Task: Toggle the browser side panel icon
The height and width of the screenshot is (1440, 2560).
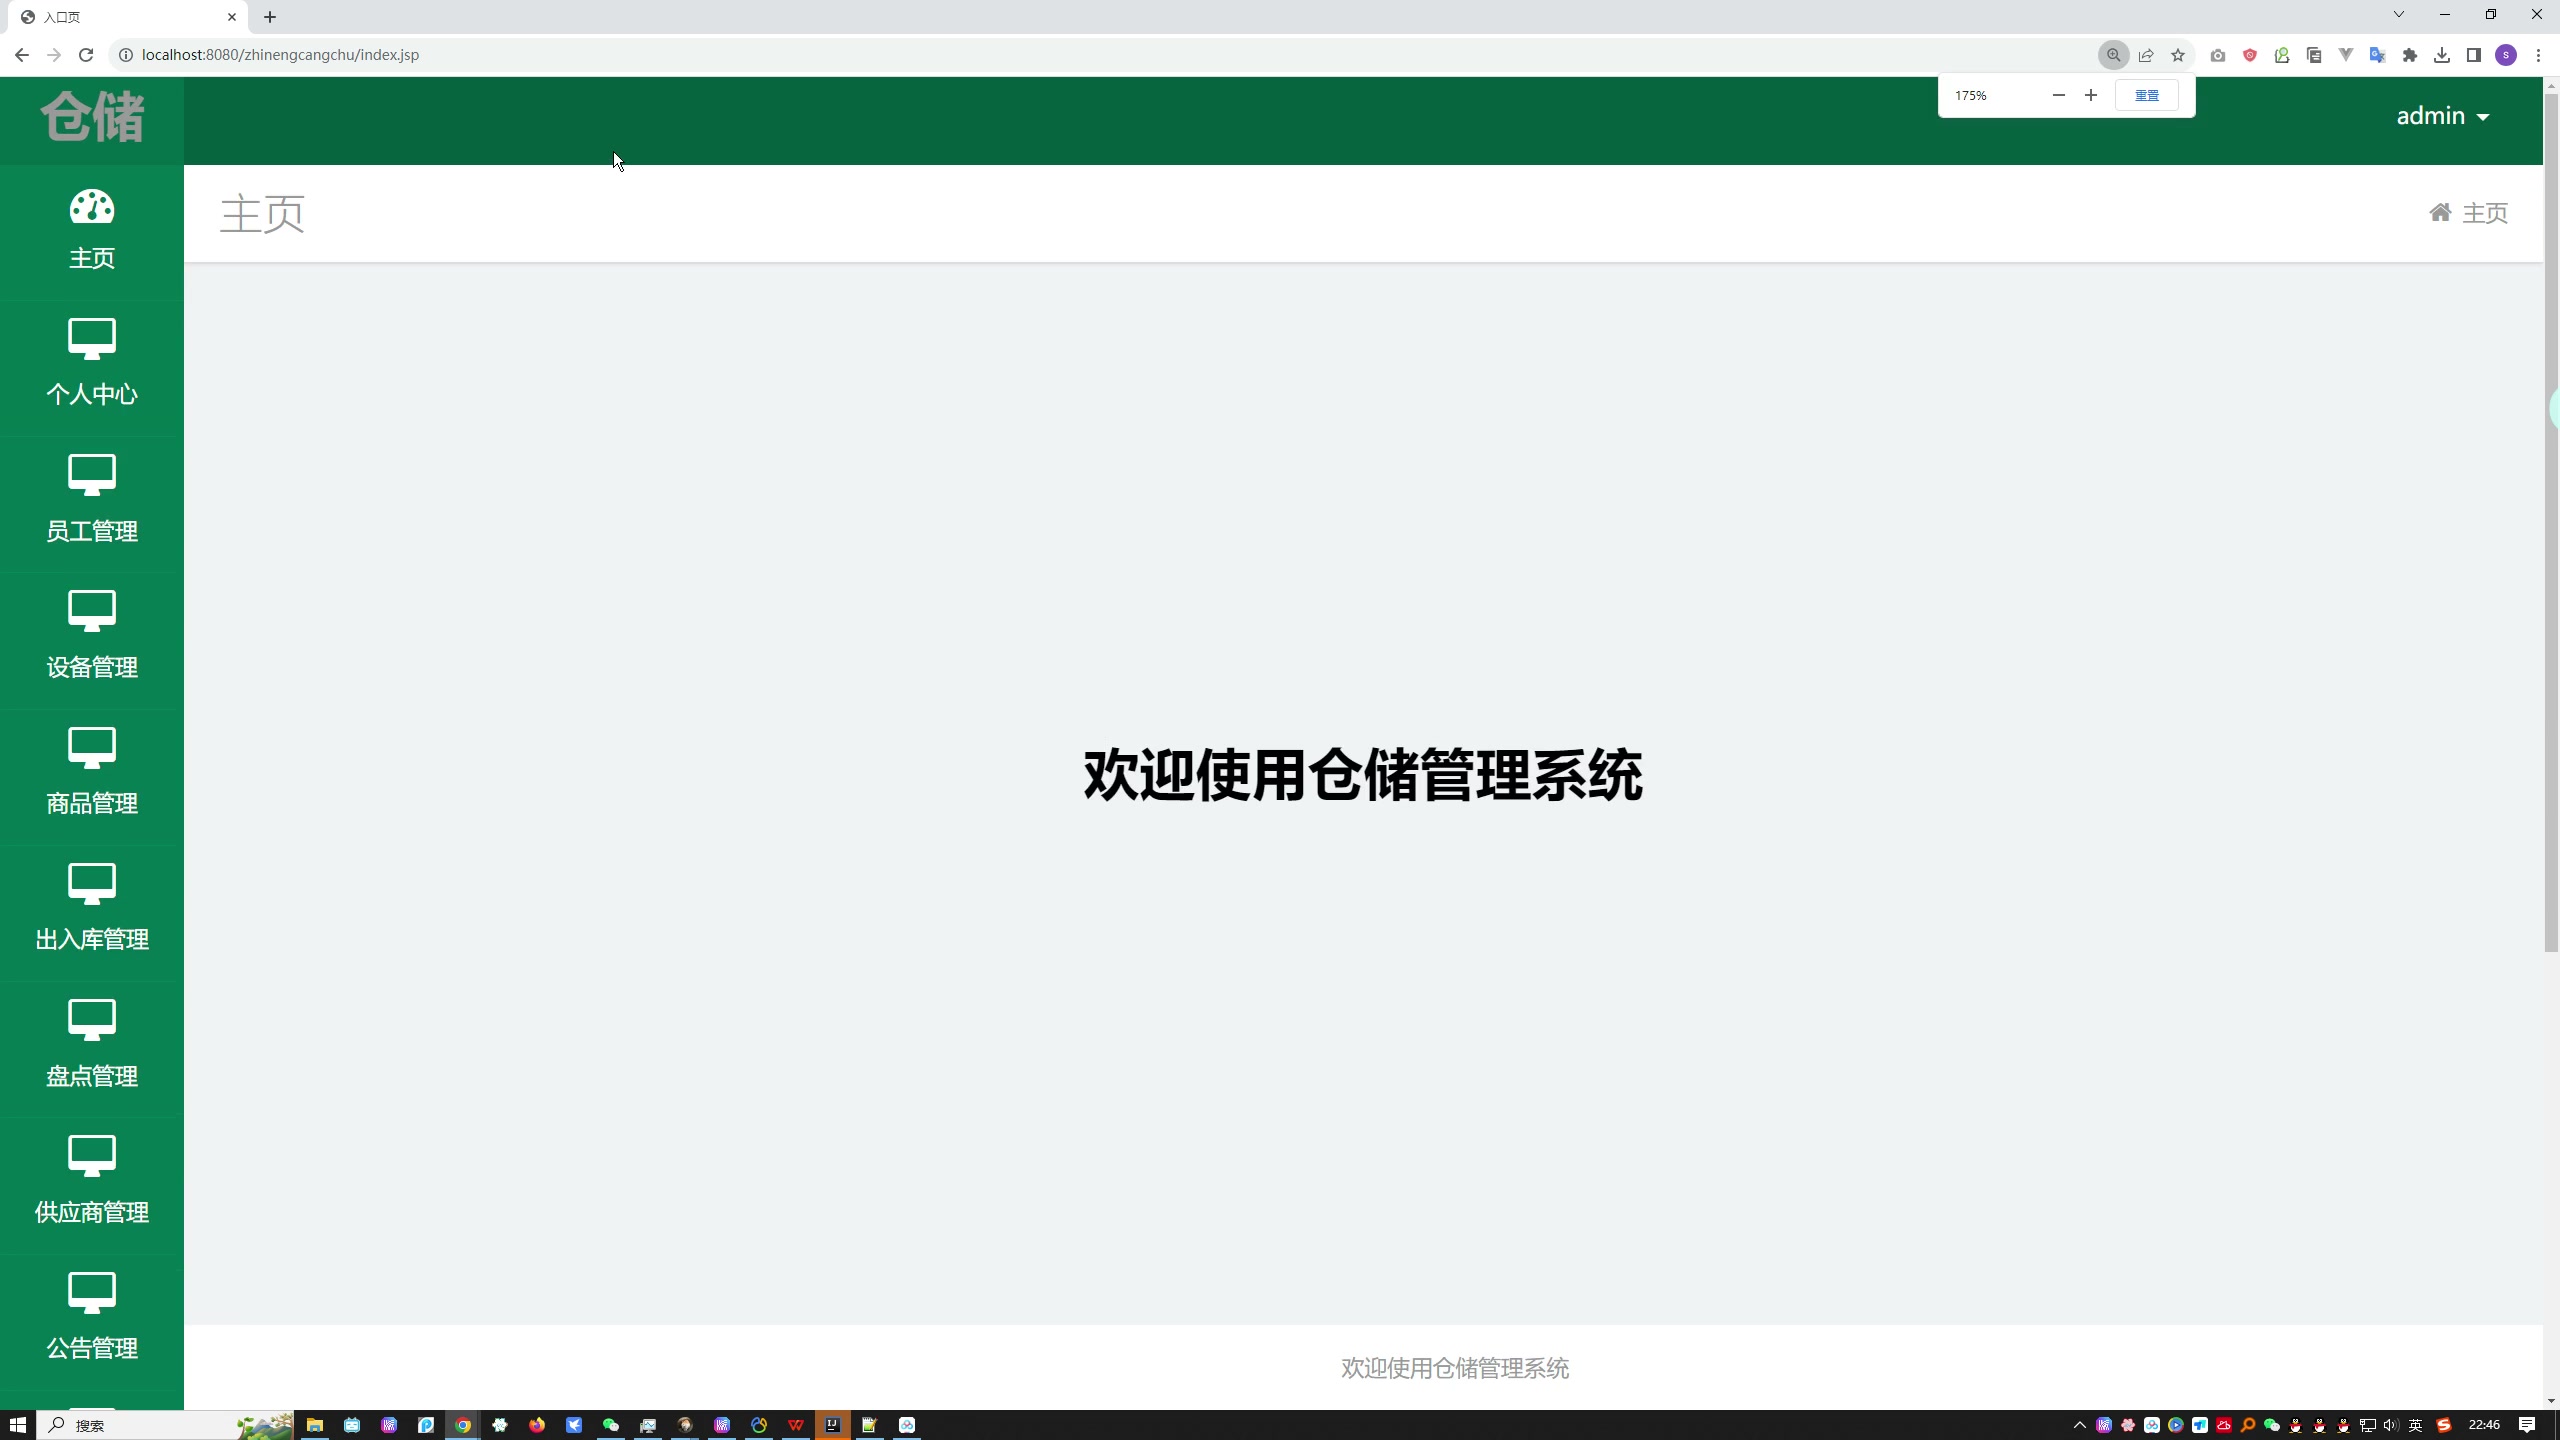Action: 2474,55
